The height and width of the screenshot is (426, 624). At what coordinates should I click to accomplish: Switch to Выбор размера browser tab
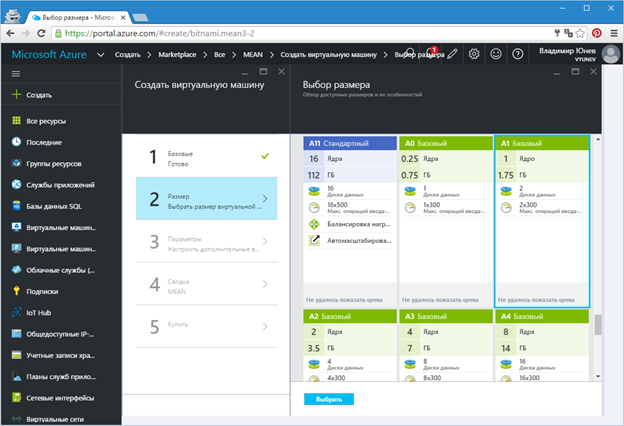[78, 18]
